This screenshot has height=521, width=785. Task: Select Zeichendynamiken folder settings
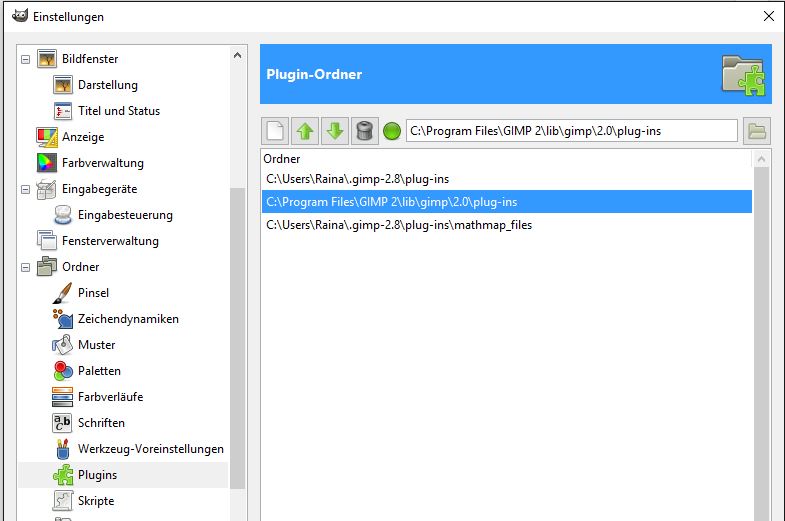[x=128, y=319]
